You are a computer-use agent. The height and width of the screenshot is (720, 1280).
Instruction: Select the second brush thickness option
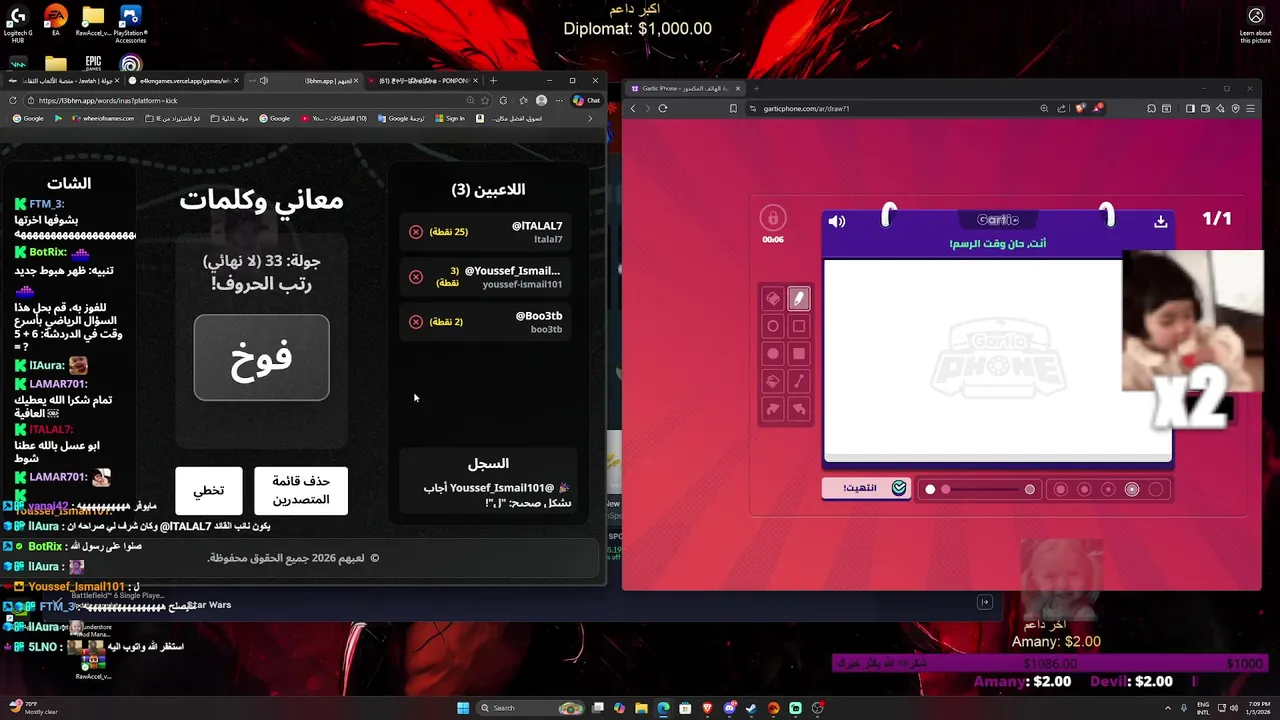[1084, 489]
